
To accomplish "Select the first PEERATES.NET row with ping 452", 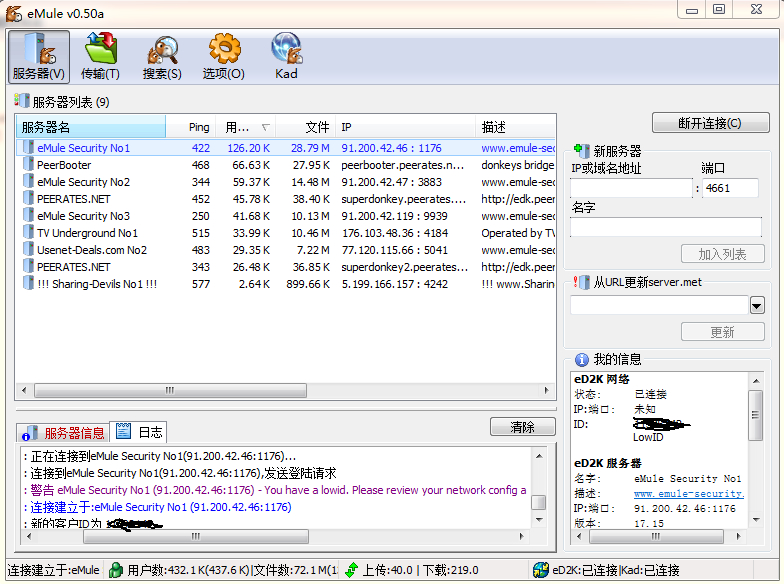I will [x=286, y=198].
